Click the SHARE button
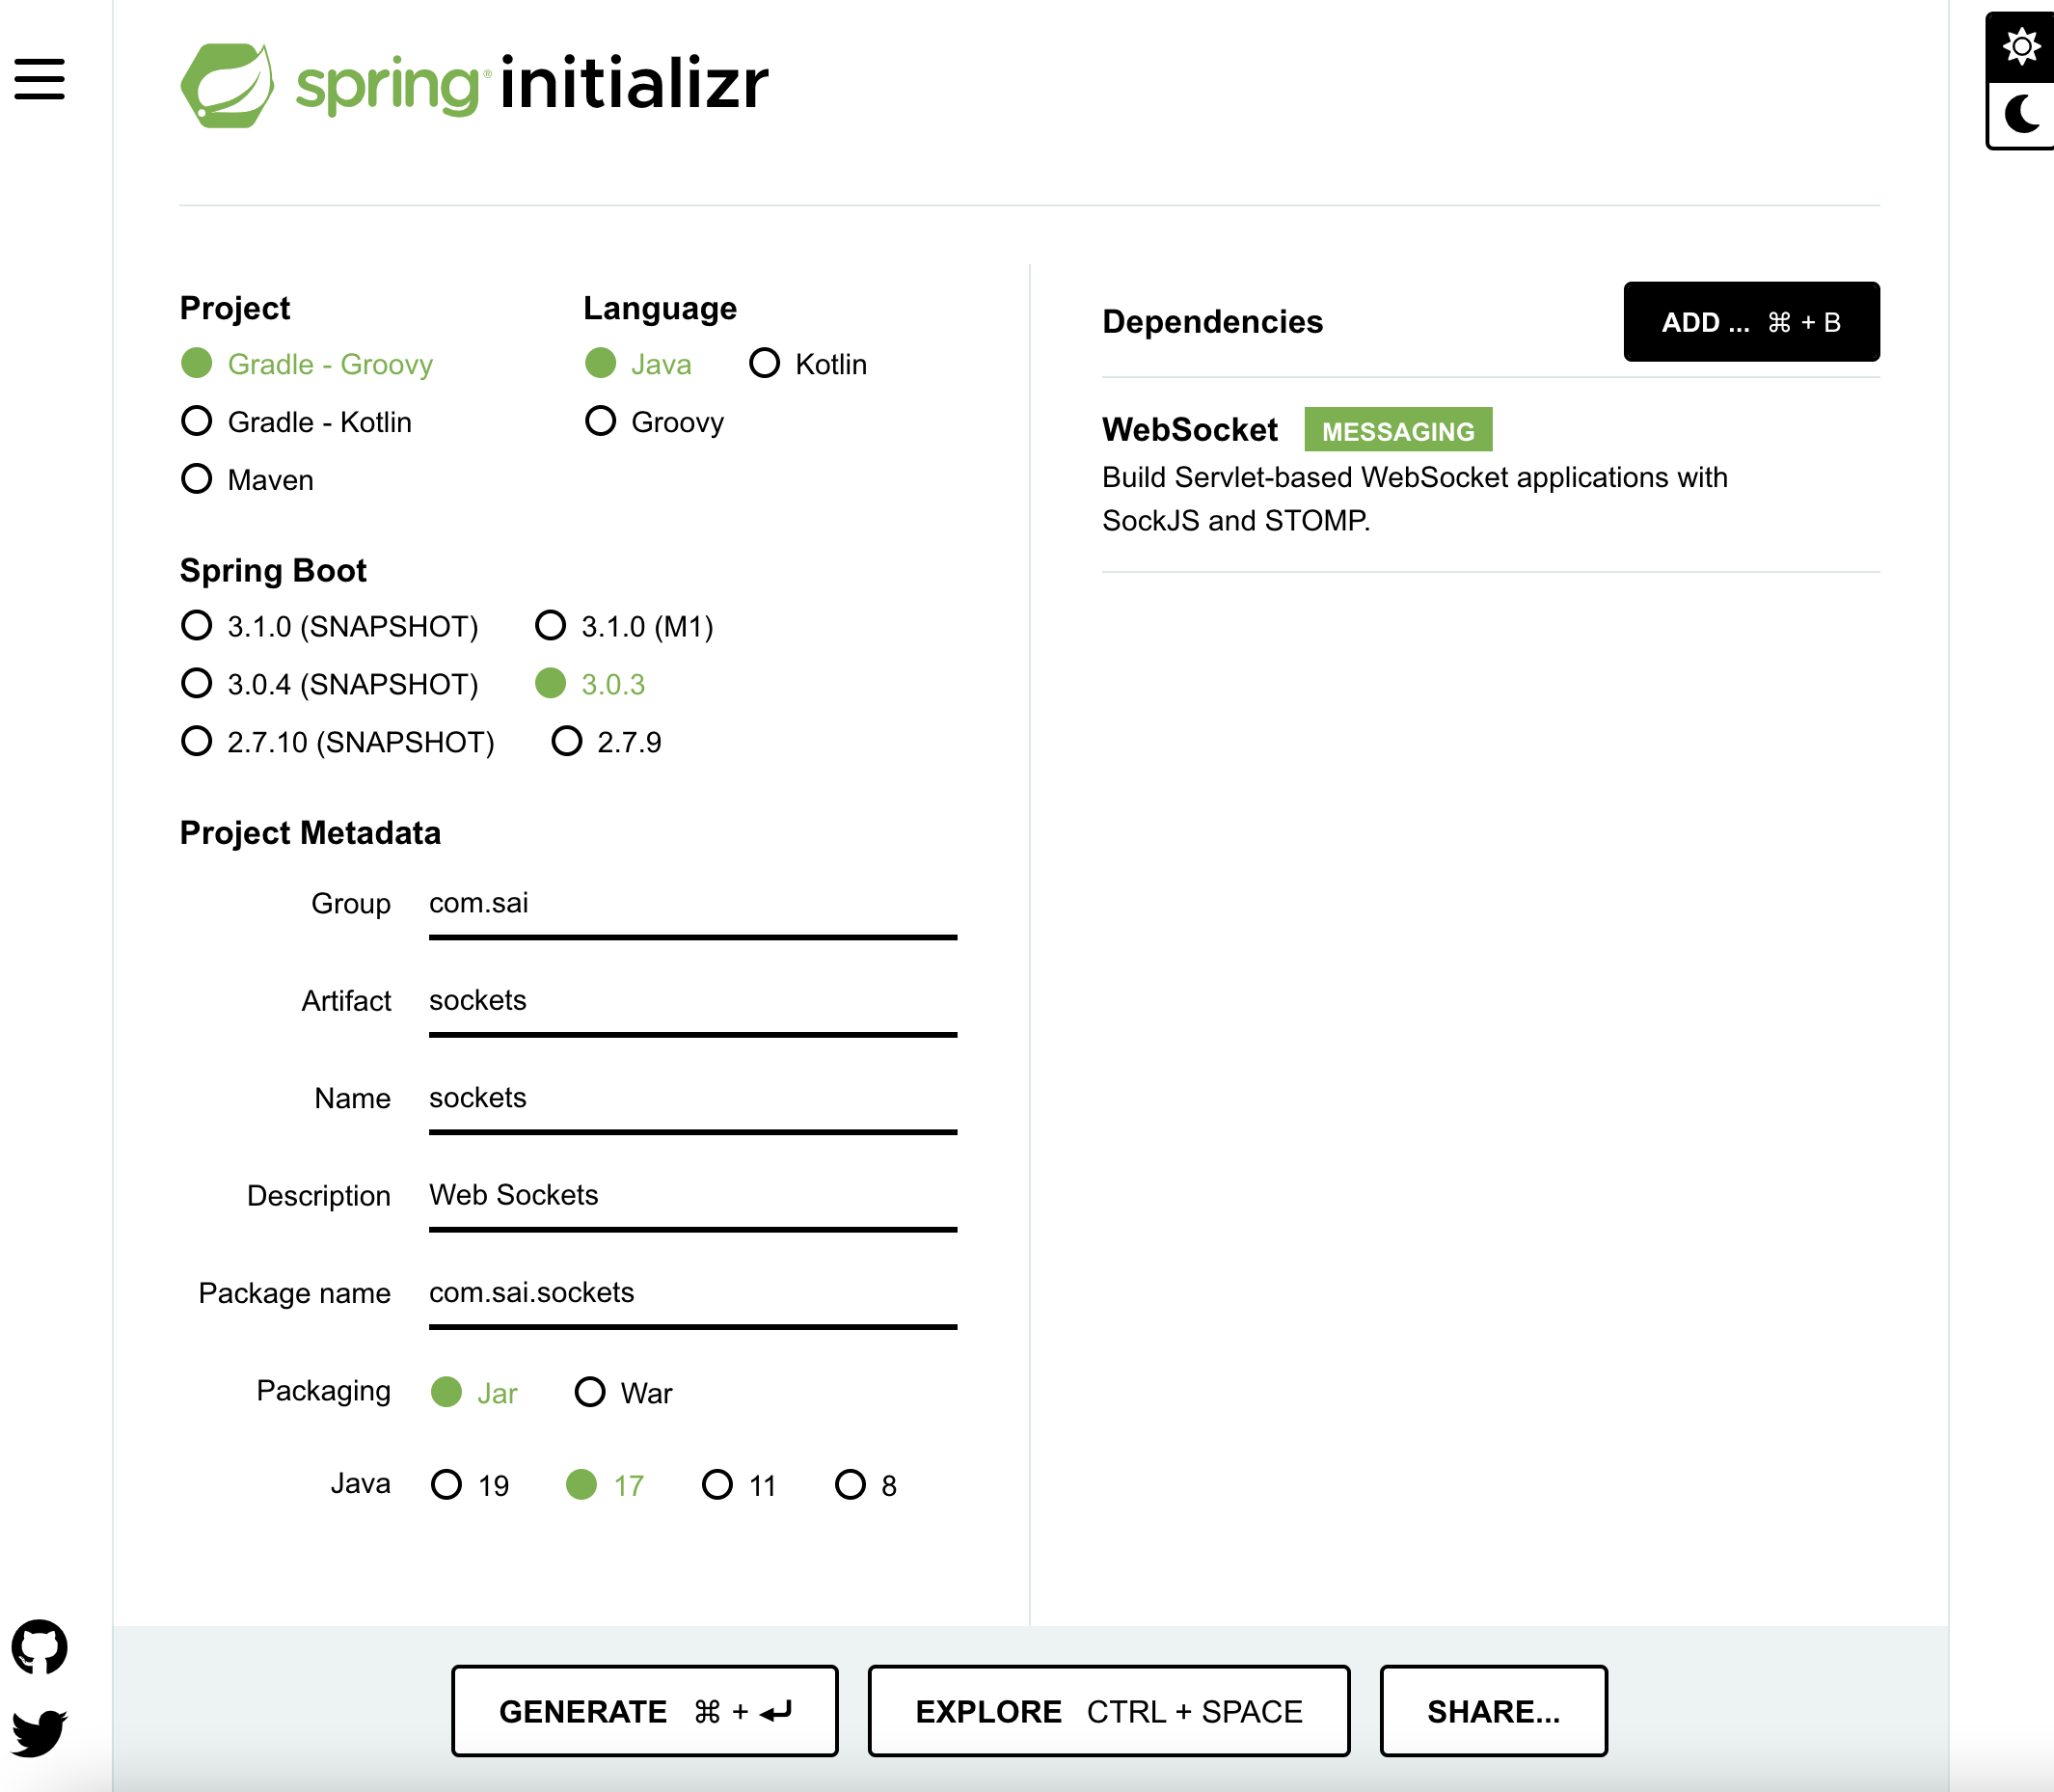 click(x=1493, y=1710)
